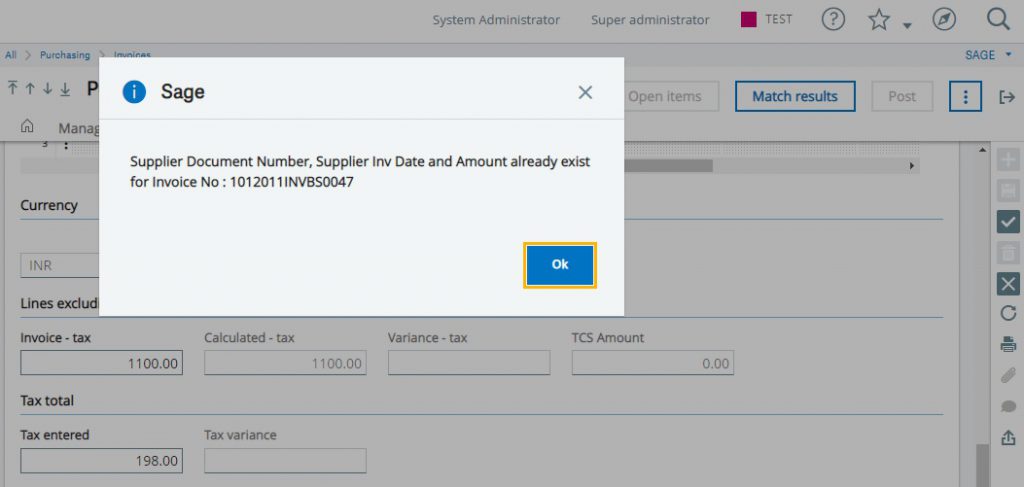Go to first record arrow icon
The width and height of the screenshot is (1024, 487).
[12, 89]
